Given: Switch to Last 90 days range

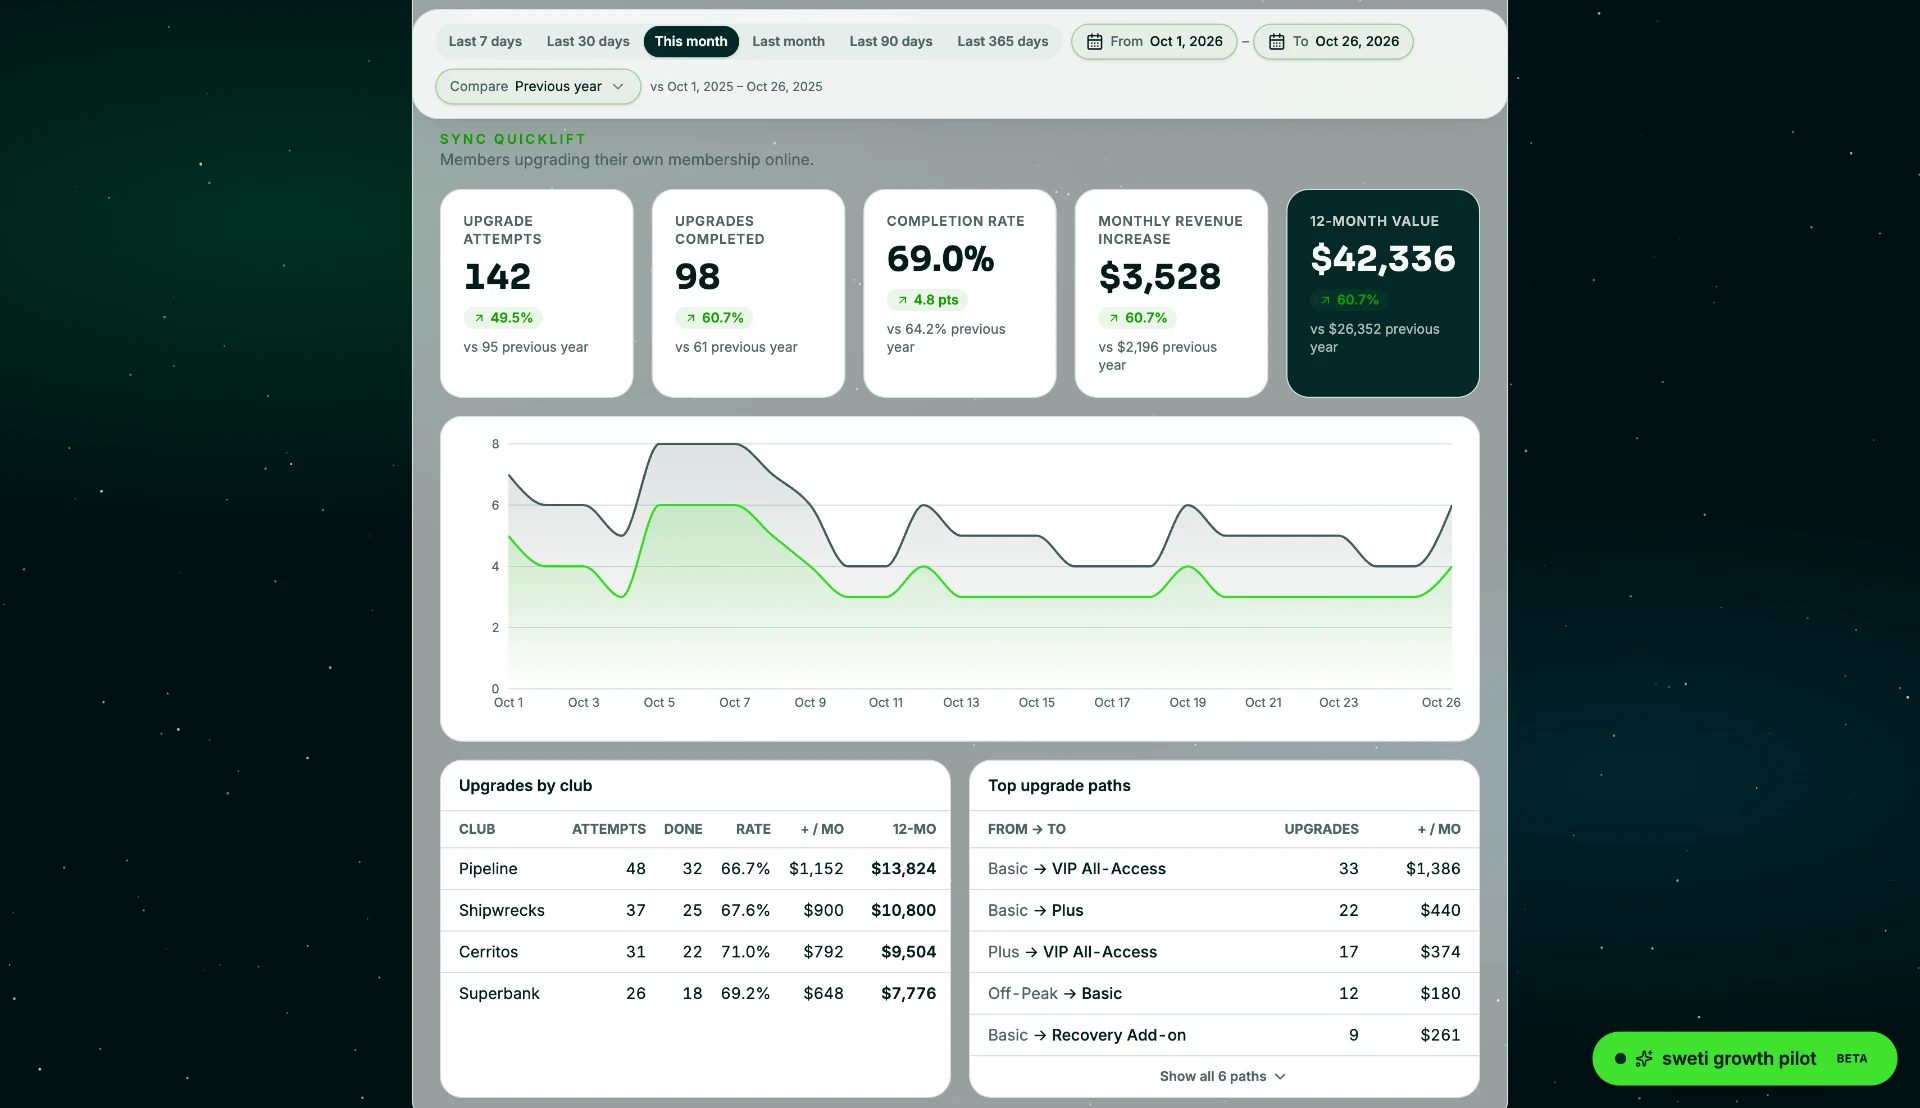Looking at the screenshot, I should (x=891, y=41).
